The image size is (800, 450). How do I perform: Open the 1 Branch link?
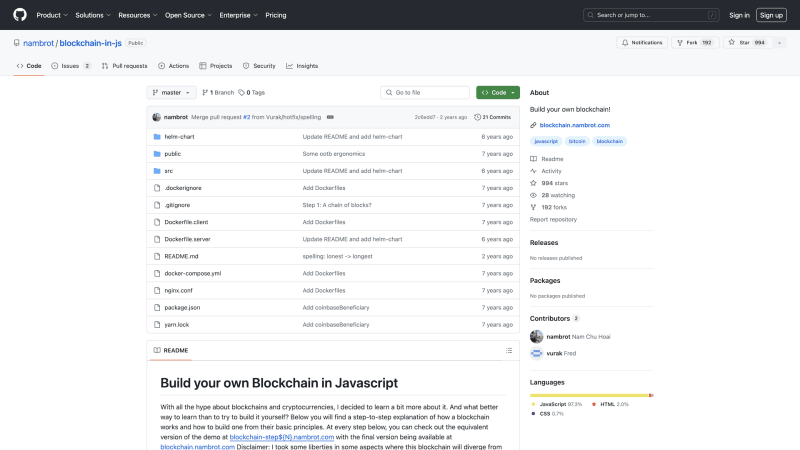pos(218,92)
